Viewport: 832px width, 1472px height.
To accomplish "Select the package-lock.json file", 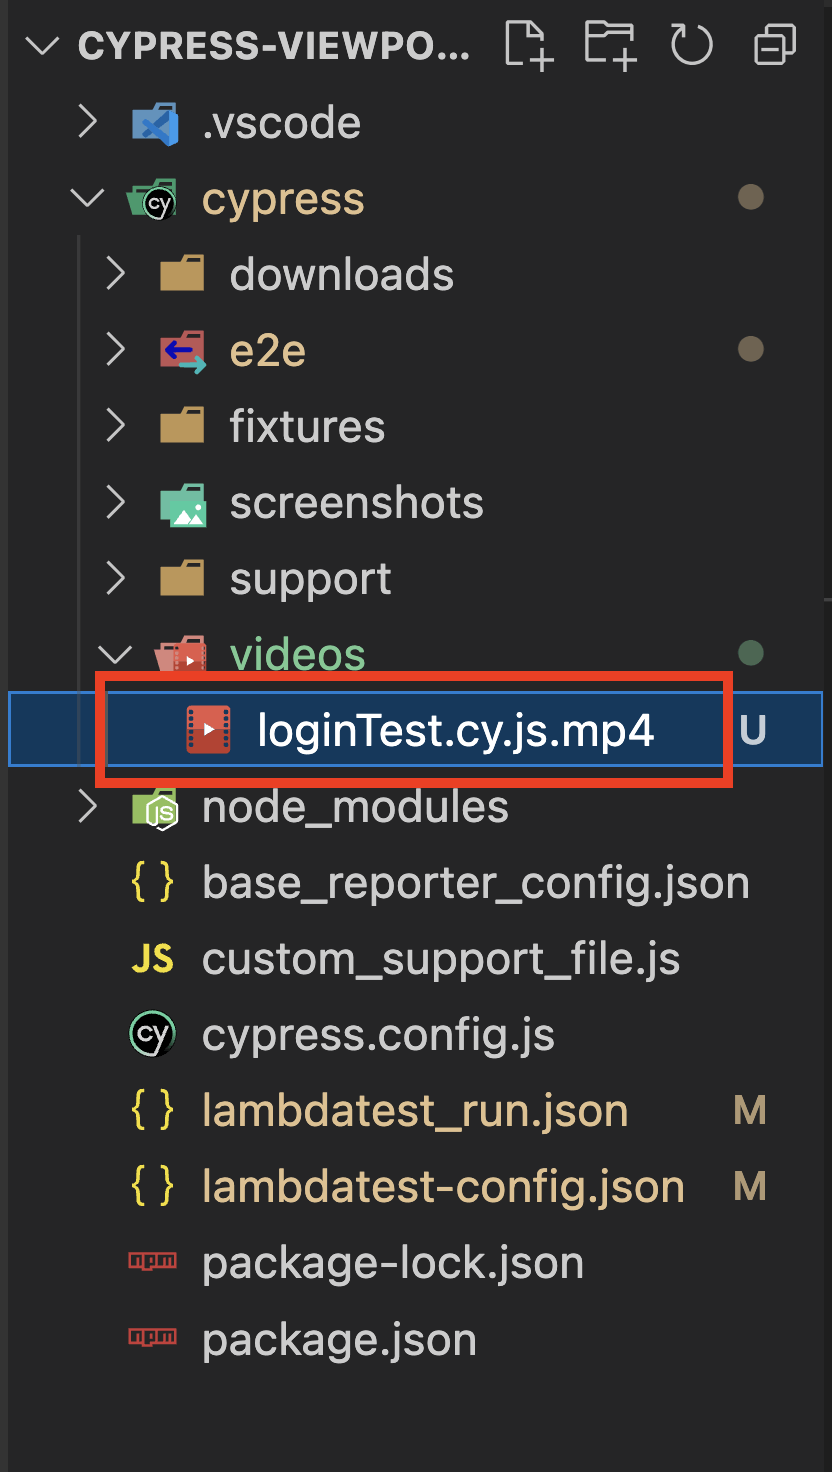I will coord(392,1263).
